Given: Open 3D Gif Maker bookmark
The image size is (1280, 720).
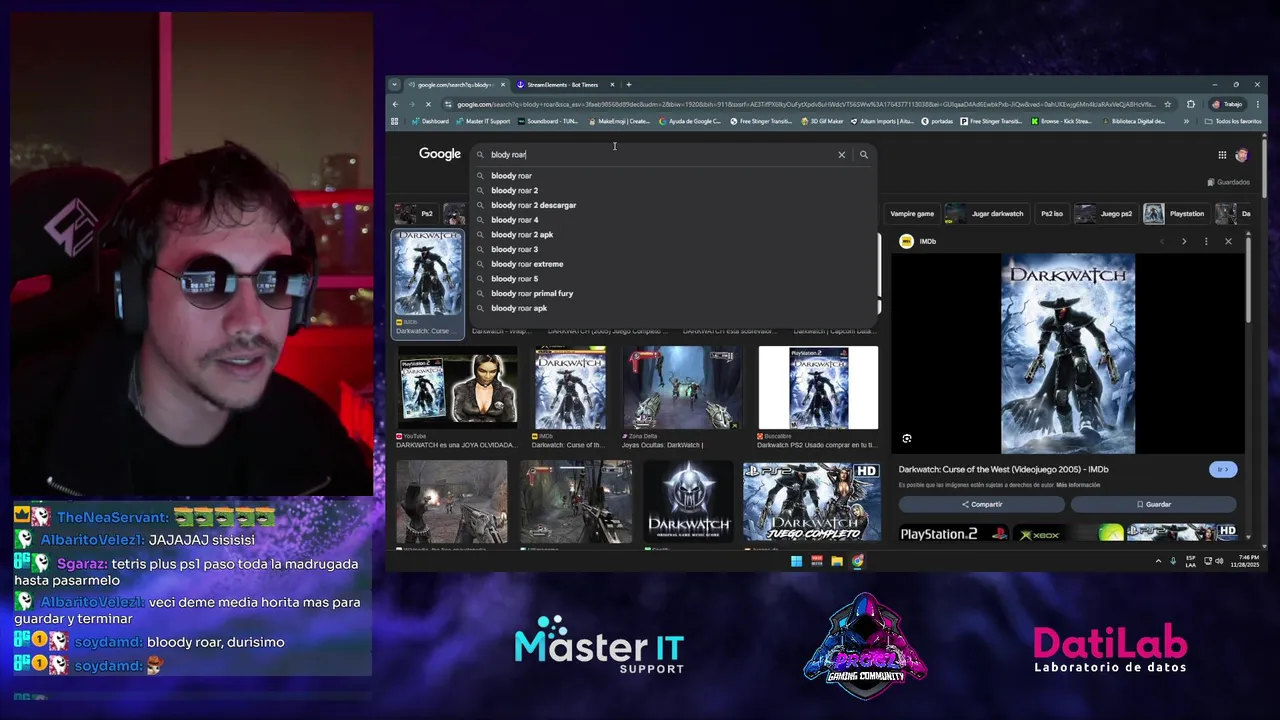Looking at the screenshot, I should pos(820,121).
